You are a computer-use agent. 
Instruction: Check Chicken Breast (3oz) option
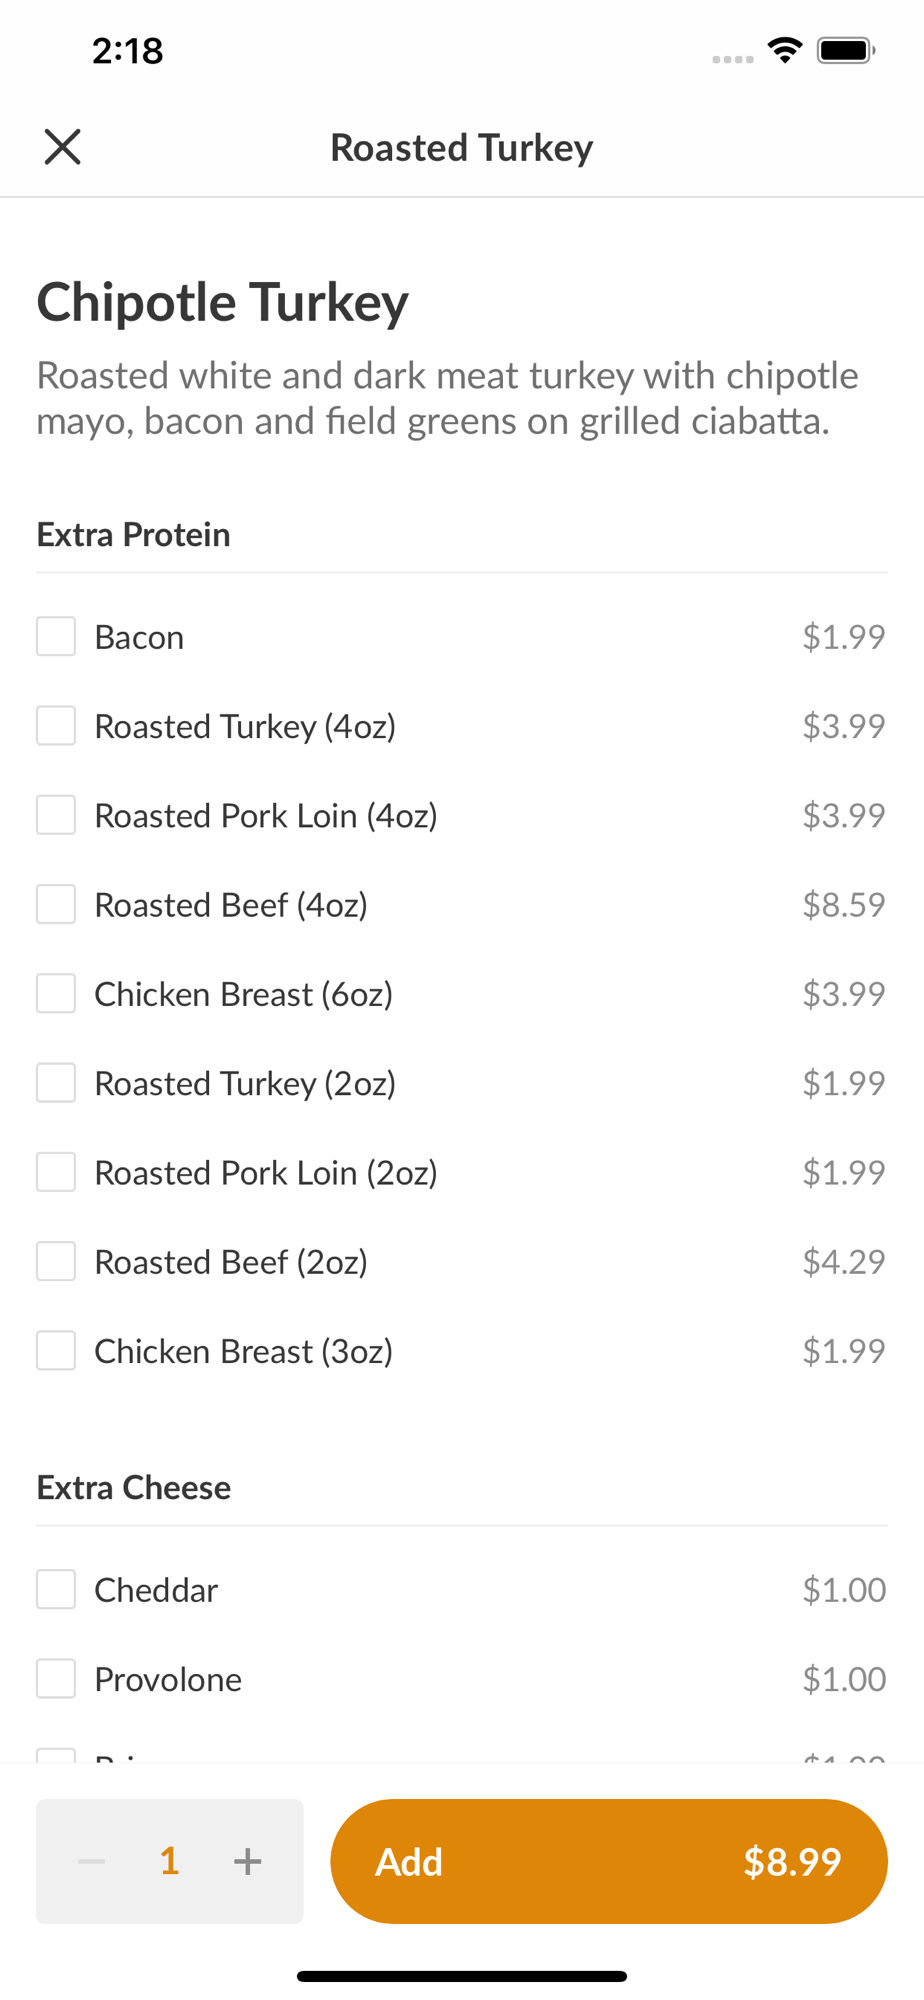click(x=56, y=1351)
